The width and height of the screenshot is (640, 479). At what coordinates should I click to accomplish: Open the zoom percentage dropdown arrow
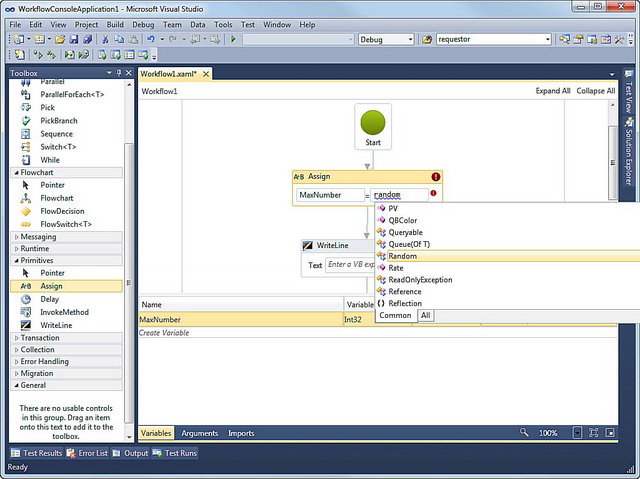click(577, 432)
